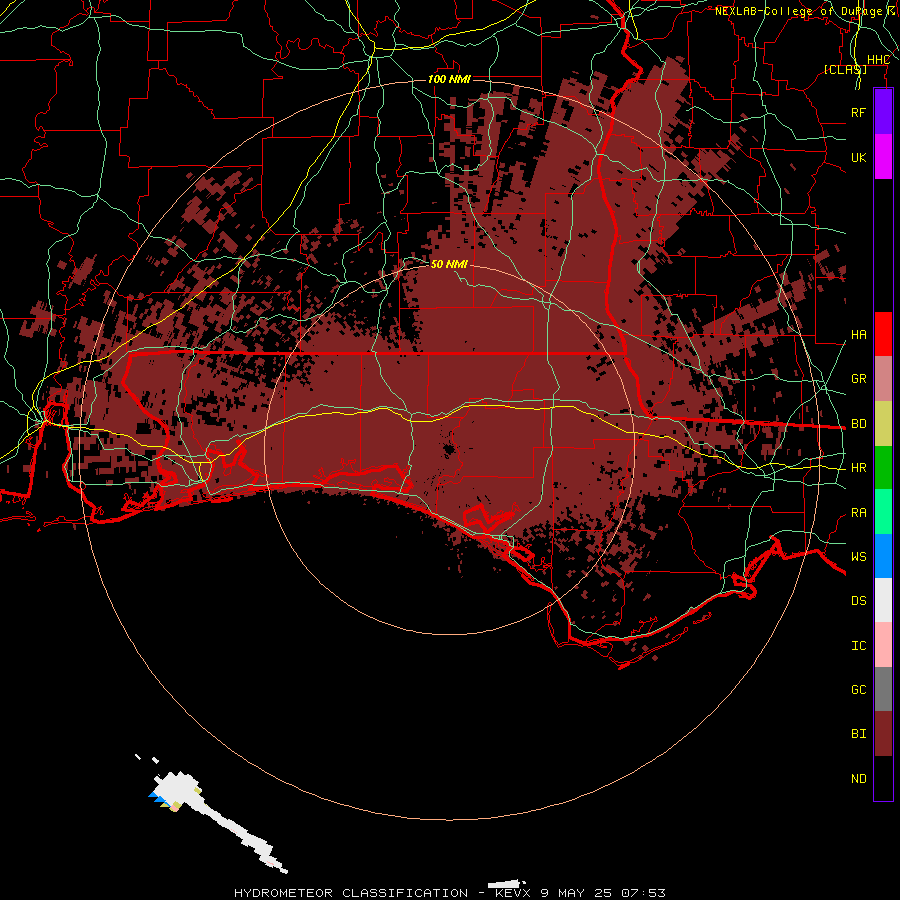
Task: Click the ND legend label
Action: tap(859, 779)
